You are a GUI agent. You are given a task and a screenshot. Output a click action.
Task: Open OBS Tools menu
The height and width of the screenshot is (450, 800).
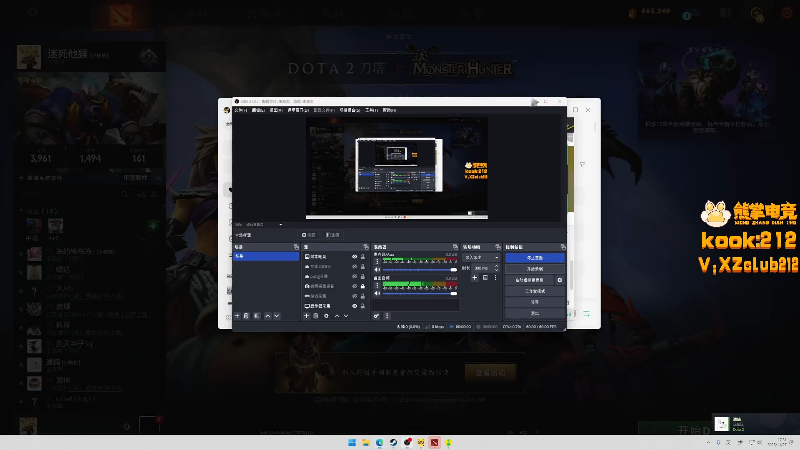372,110
